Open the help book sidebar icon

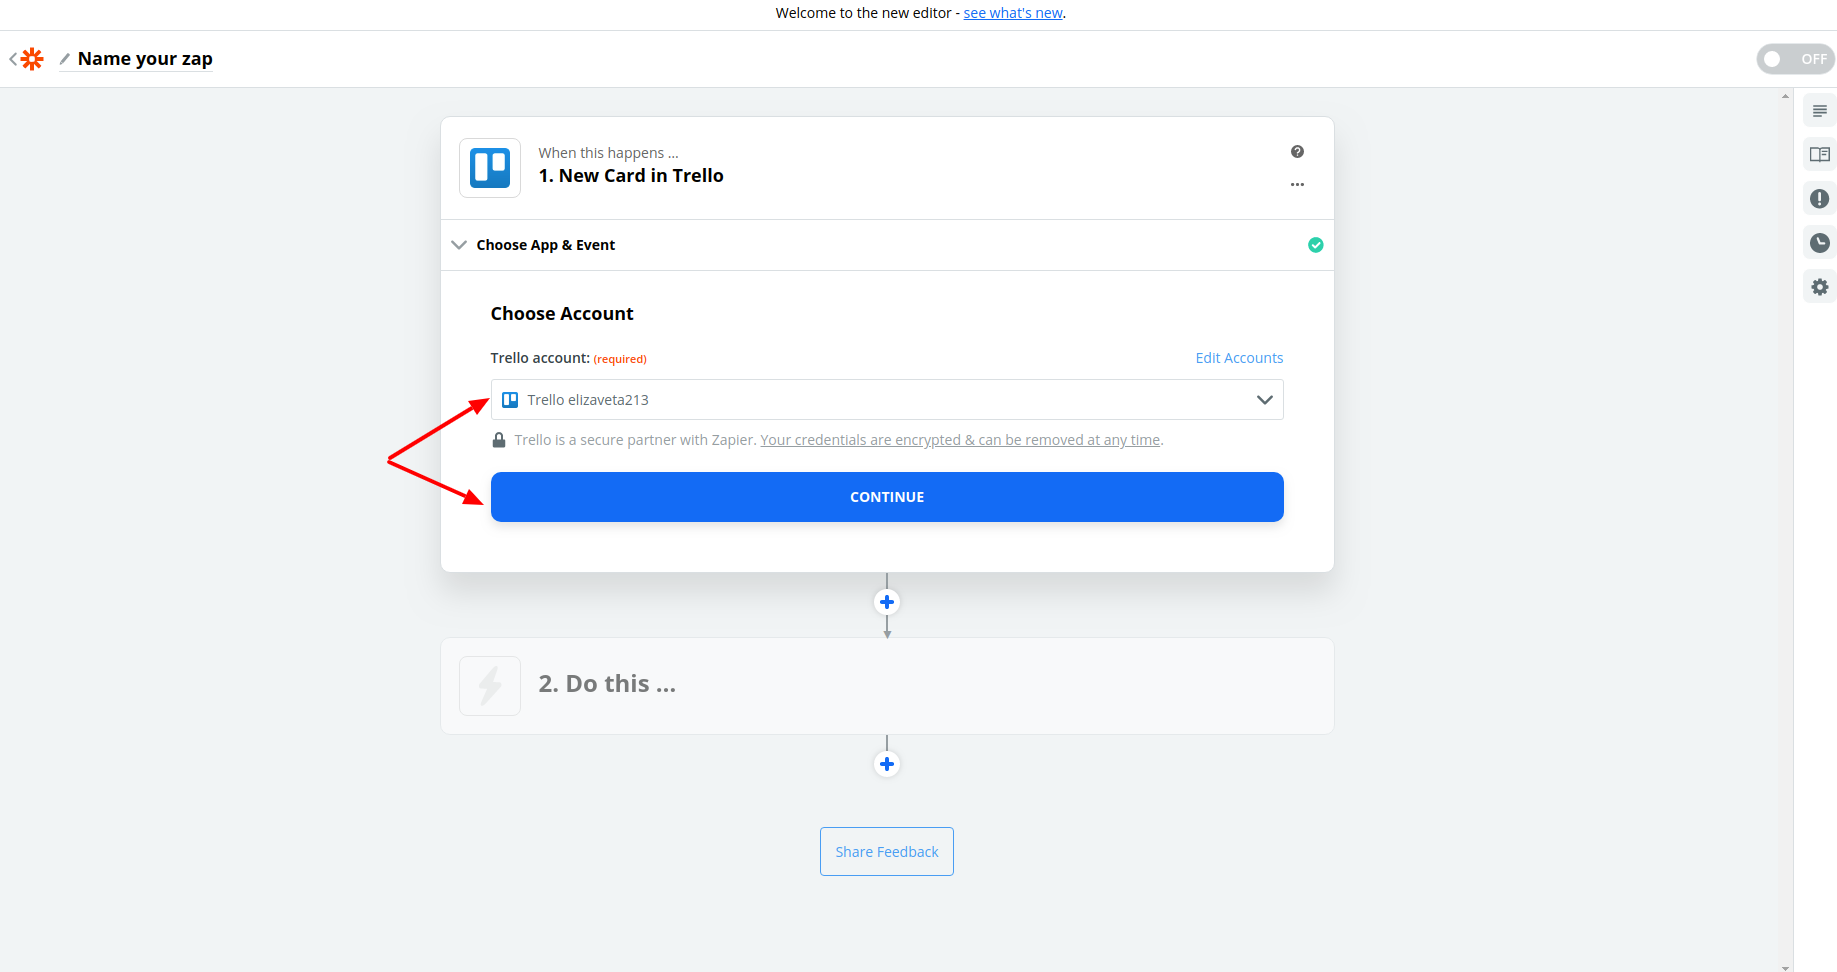[1819, 155]
